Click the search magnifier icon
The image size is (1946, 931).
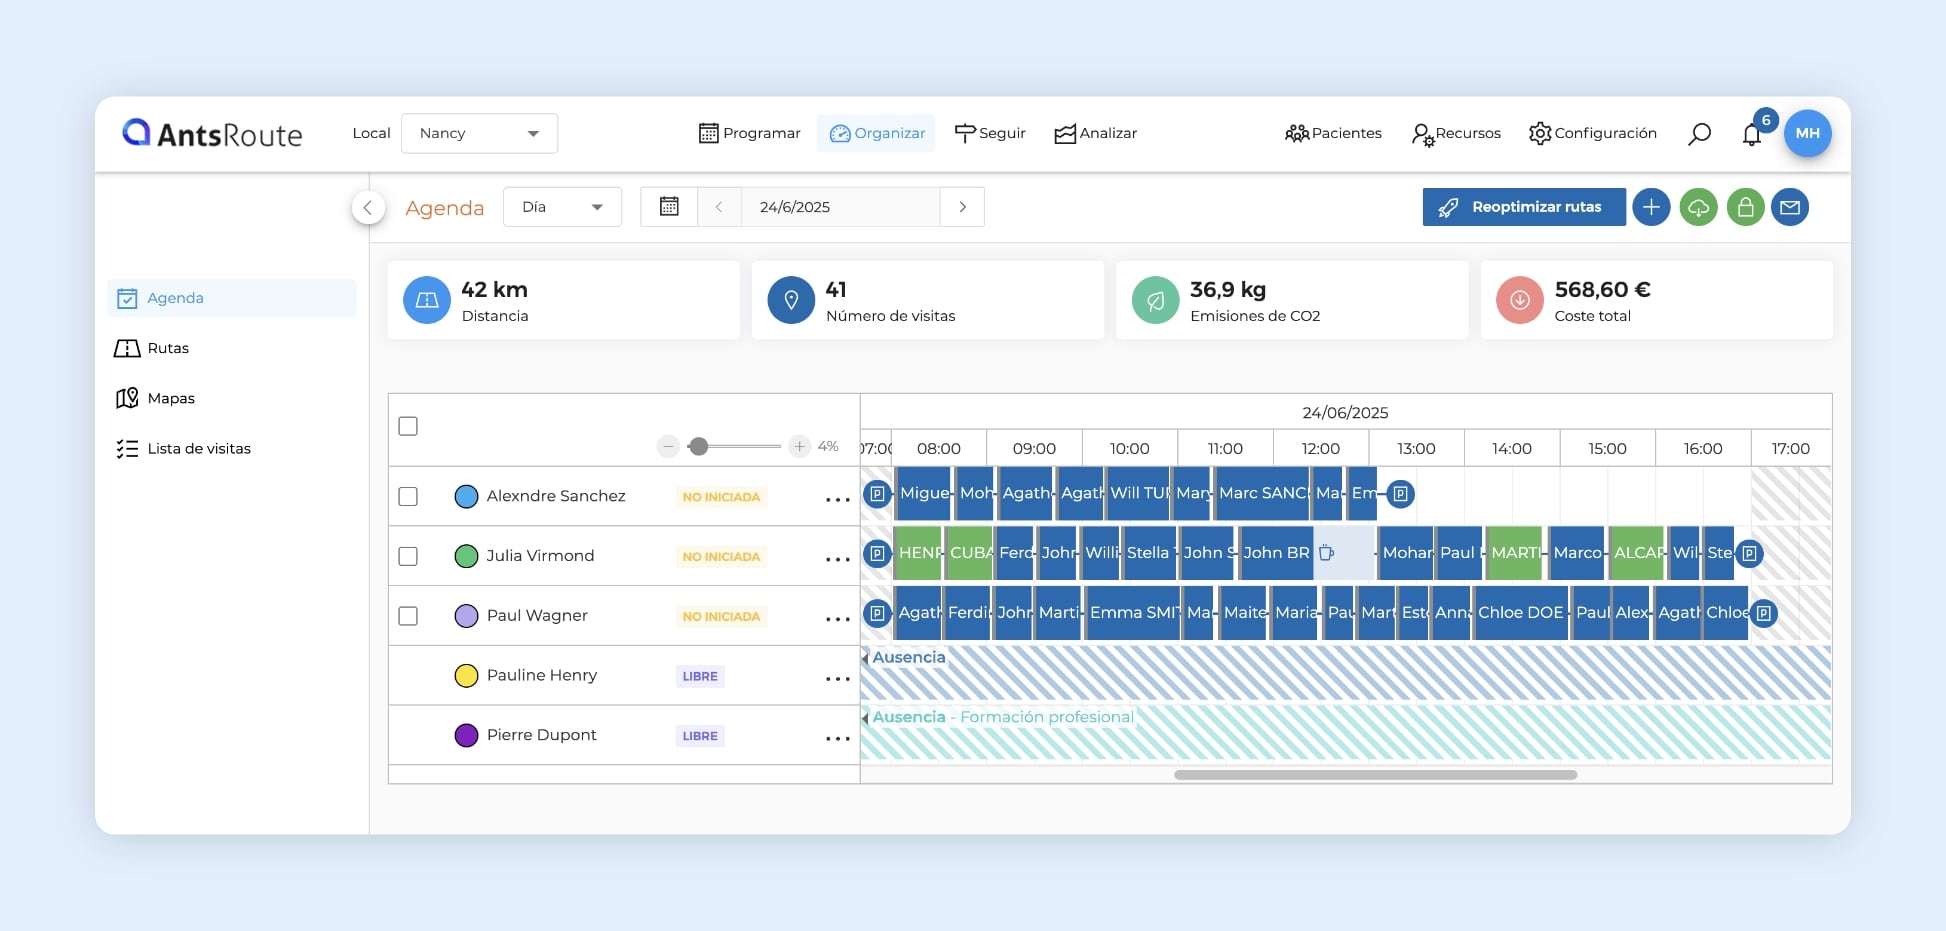point(1699,134)
